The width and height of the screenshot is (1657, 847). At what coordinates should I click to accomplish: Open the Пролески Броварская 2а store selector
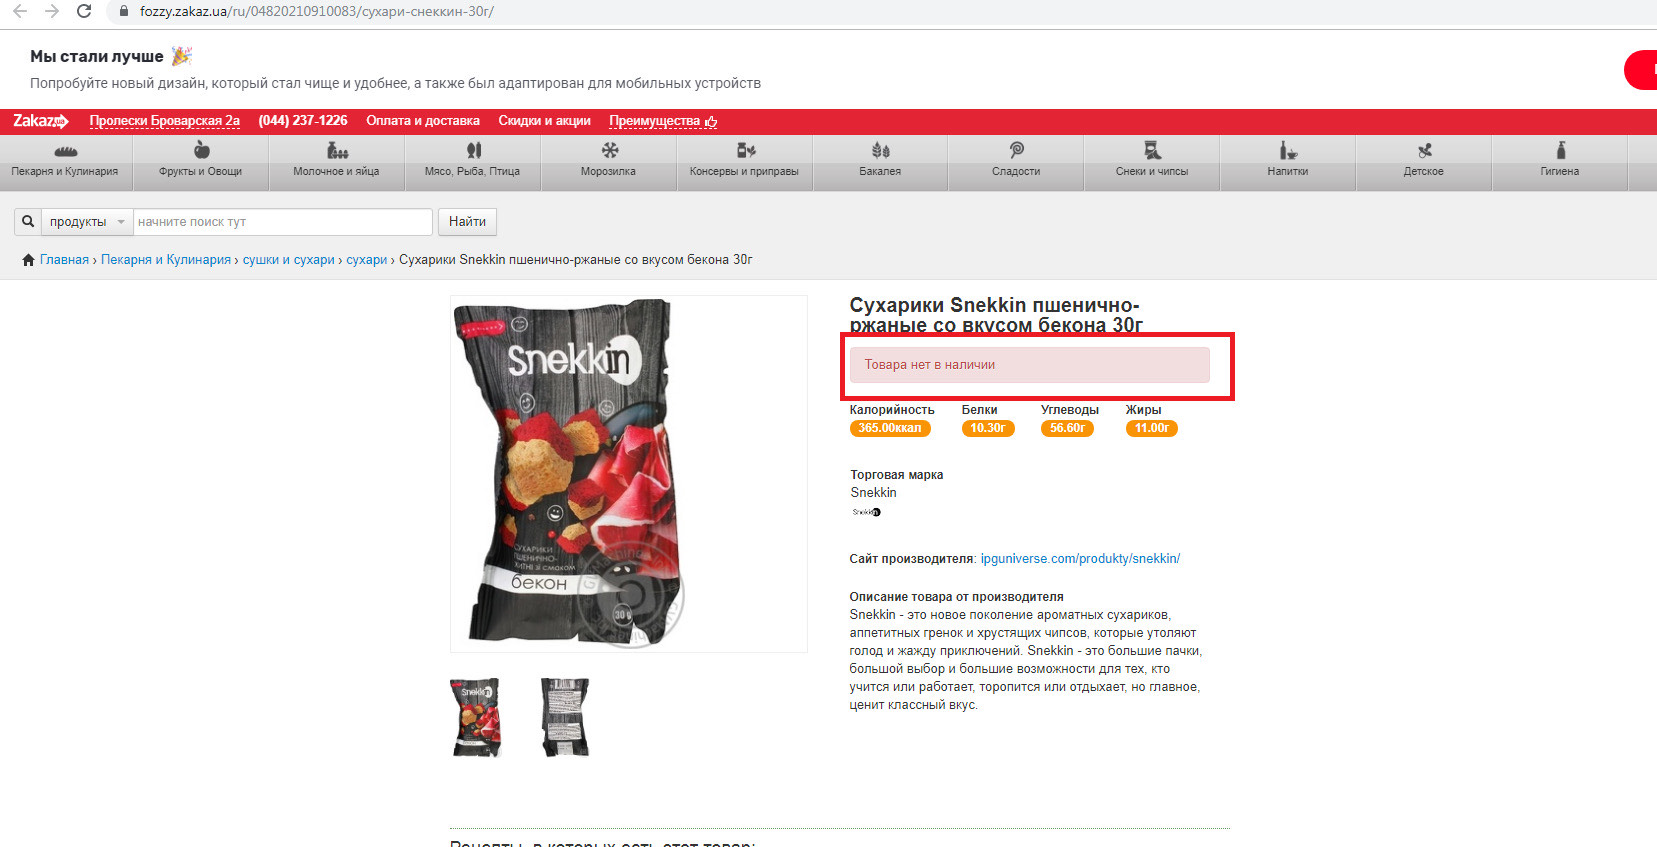(165, 121)
